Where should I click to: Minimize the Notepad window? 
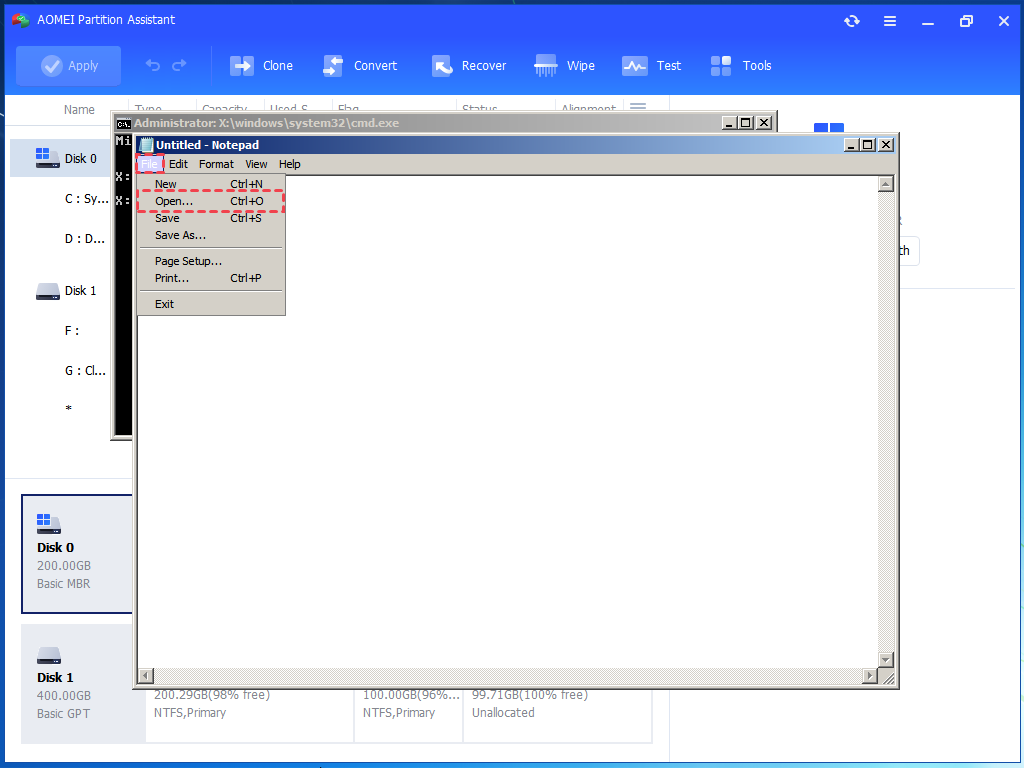(851, 145)
